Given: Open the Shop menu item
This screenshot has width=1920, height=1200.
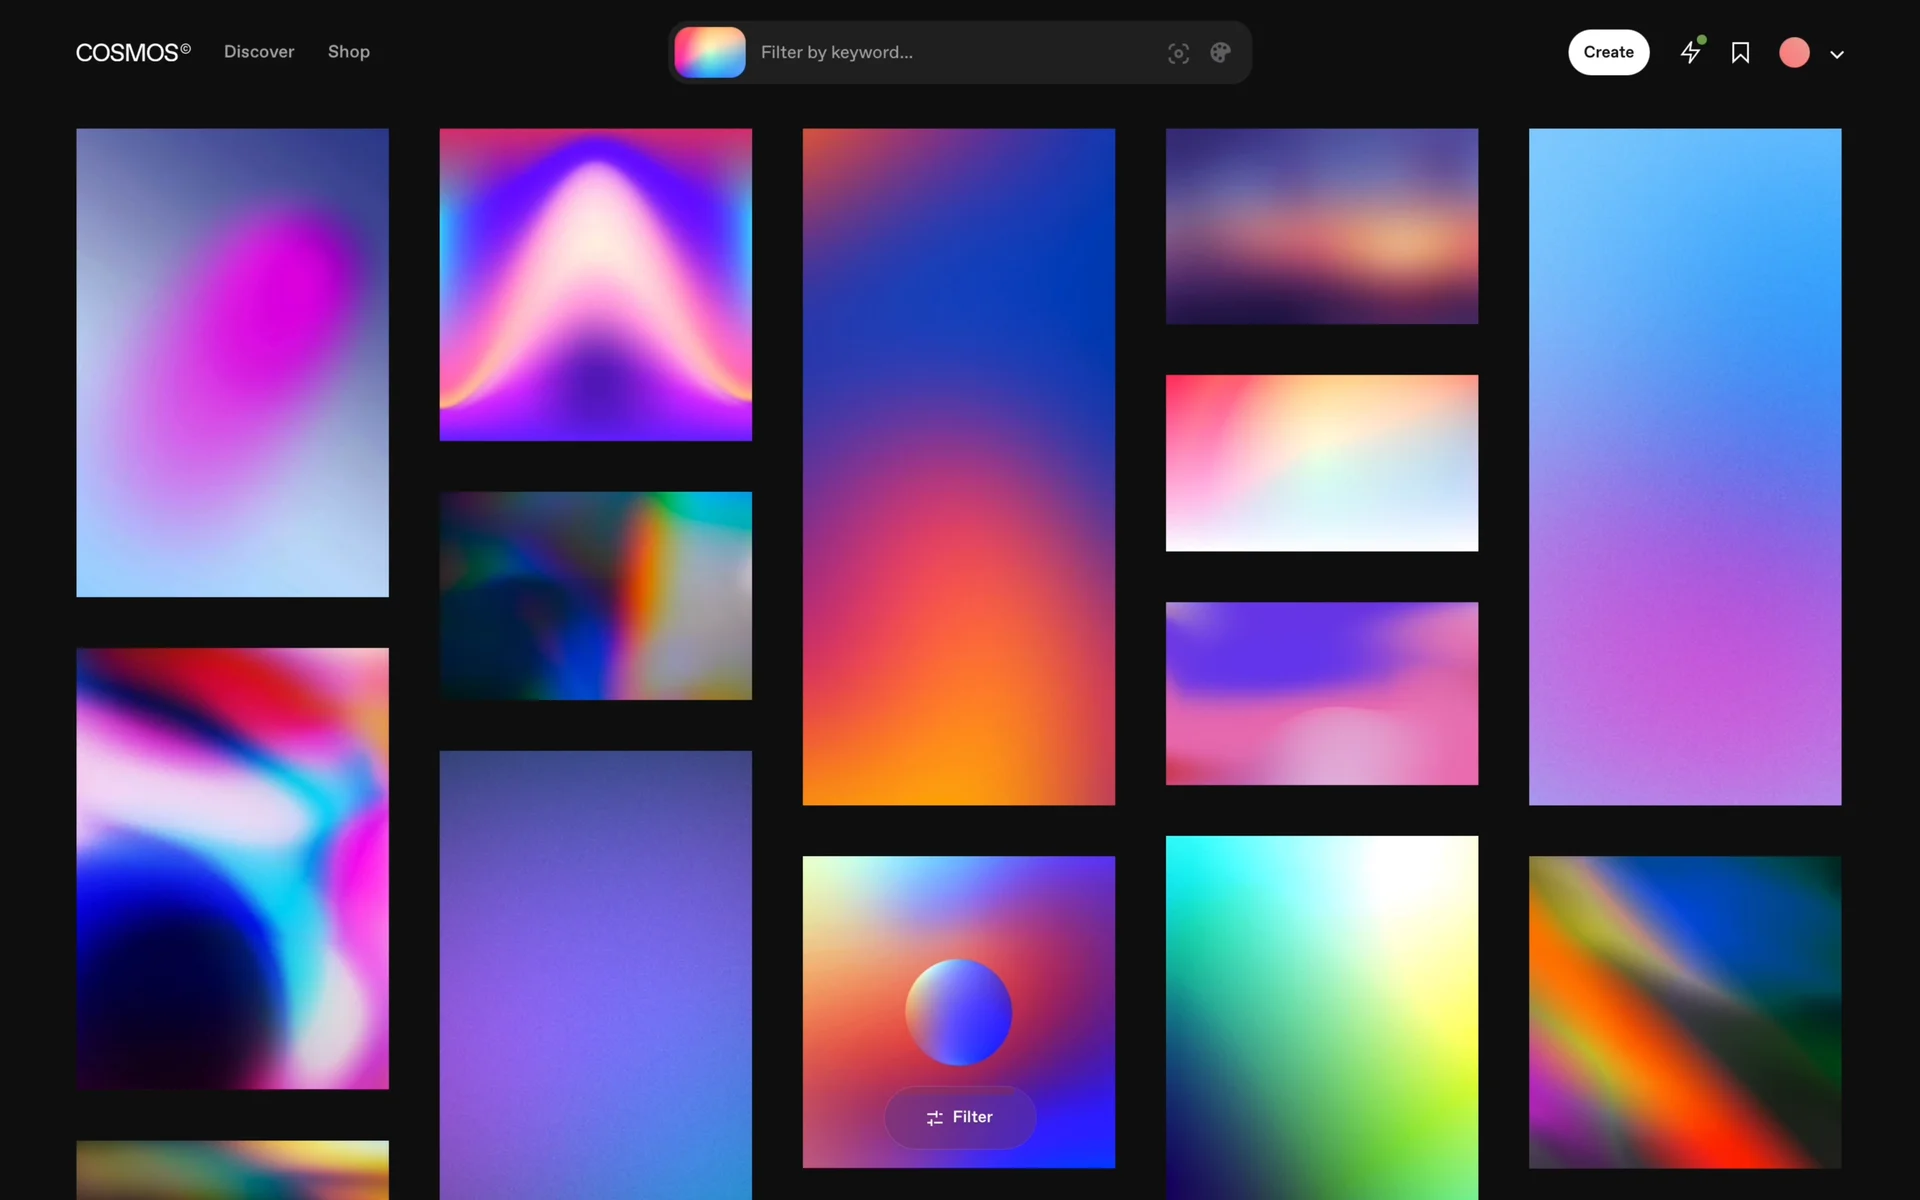Looking at the screenshot, I should coord(349,52).
